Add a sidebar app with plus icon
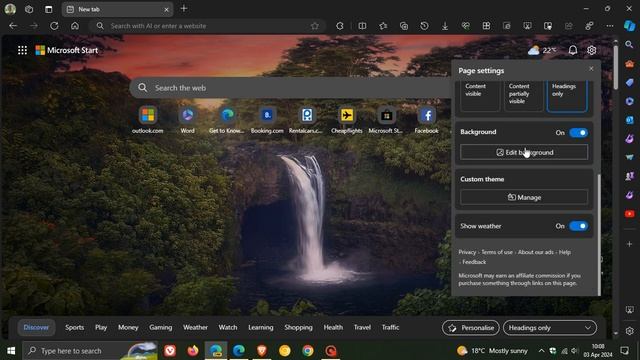 click(629, 244)
